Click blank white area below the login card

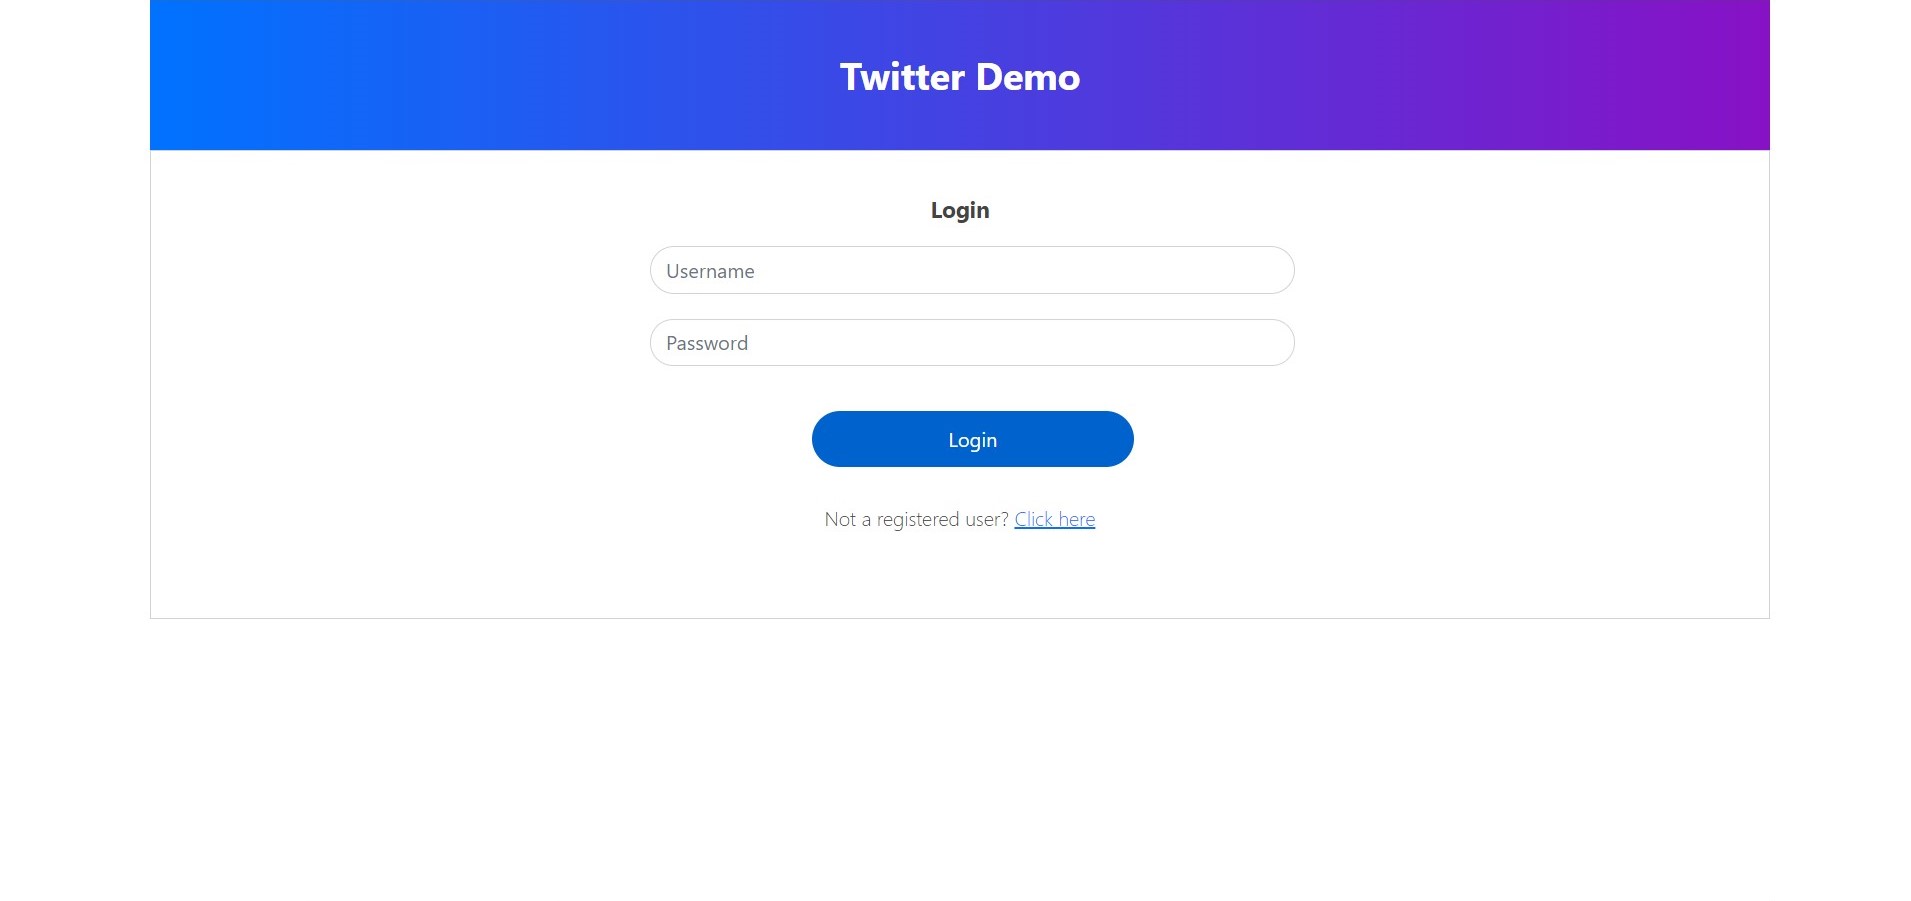[x=960, y=760]
